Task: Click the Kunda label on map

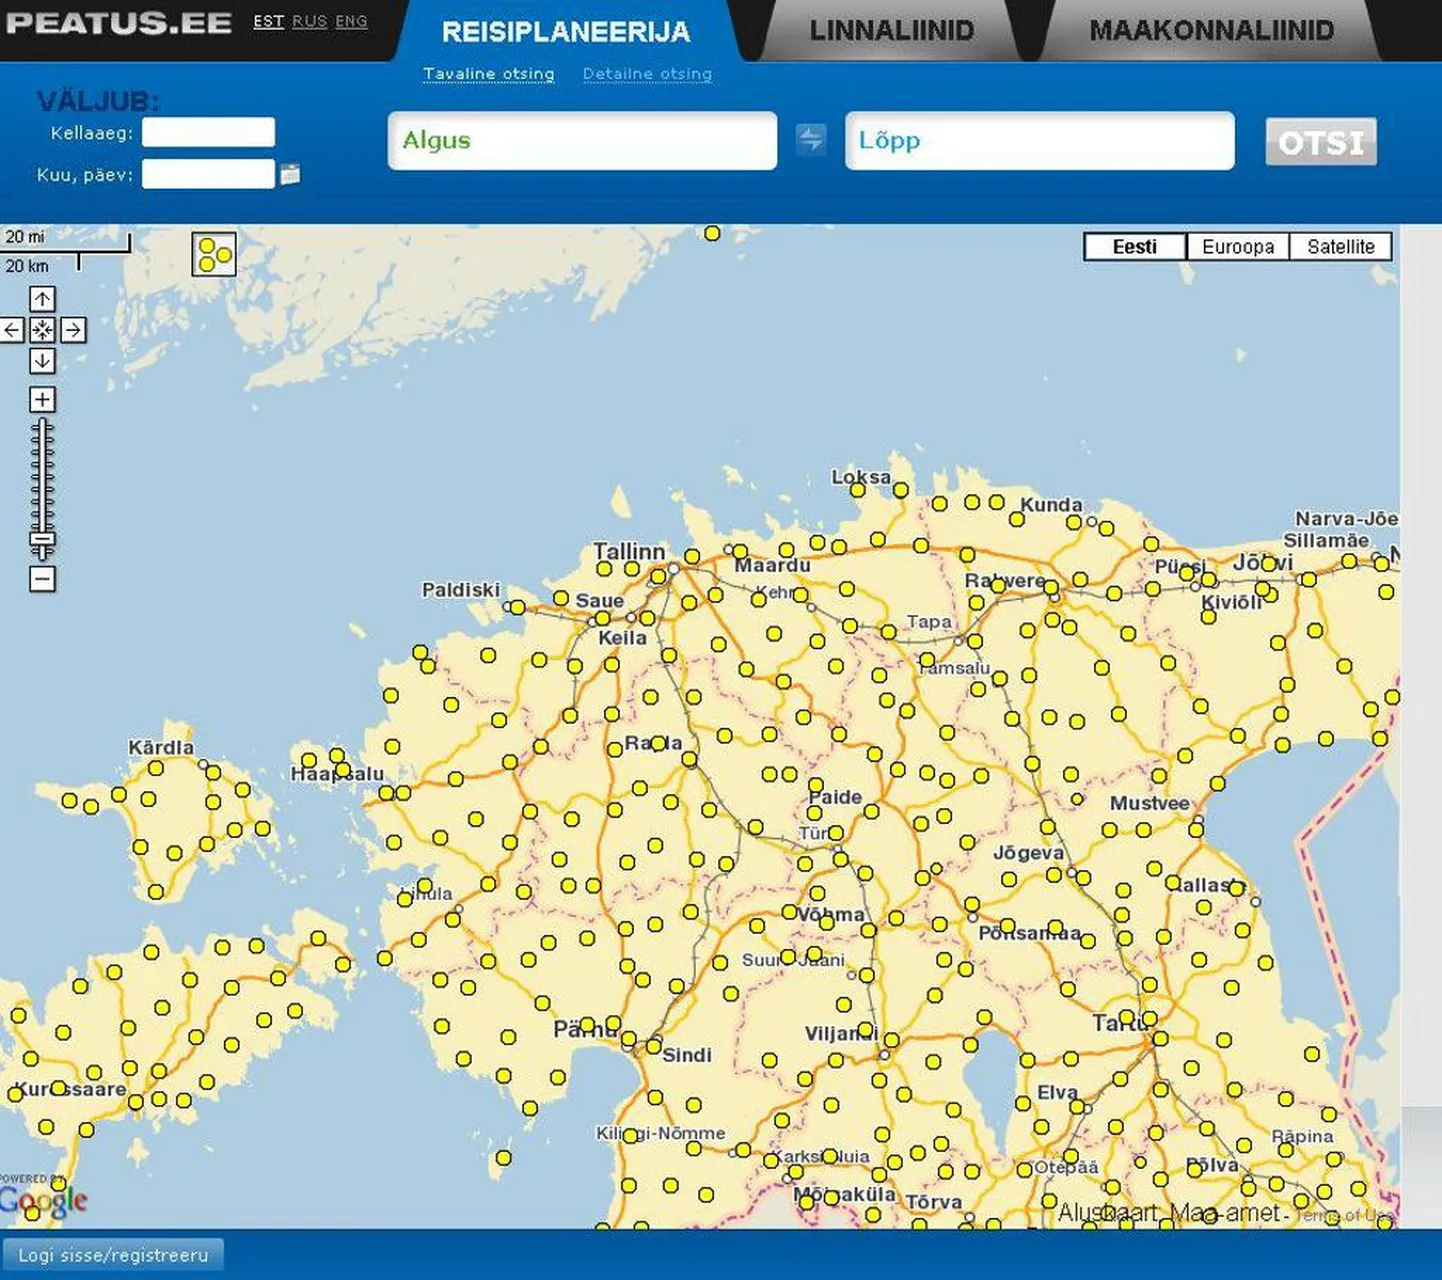Action: click(x=1051, y=505)
